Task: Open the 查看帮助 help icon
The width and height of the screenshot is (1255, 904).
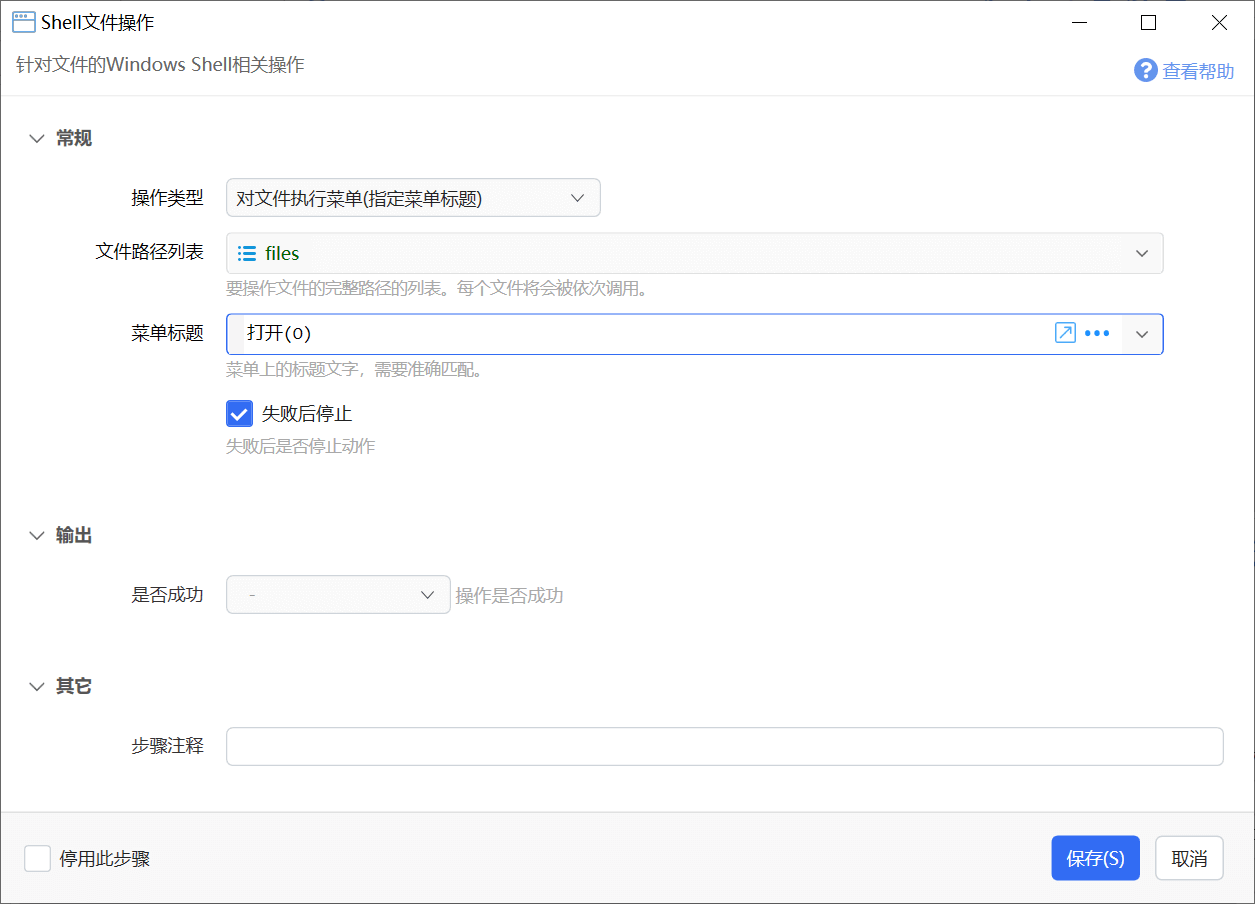Action: pyautogui.click(x=1145, y=71)
